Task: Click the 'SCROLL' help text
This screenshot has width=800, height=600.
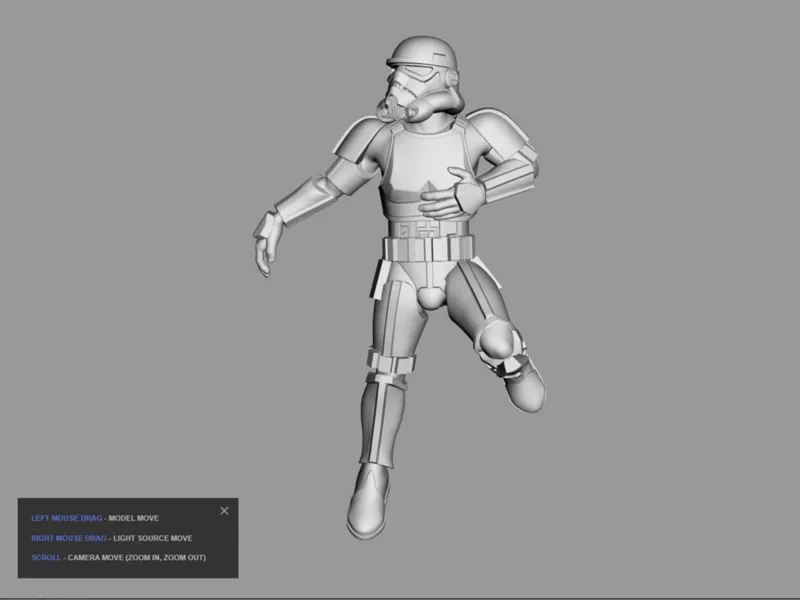Action: [46, 558]
